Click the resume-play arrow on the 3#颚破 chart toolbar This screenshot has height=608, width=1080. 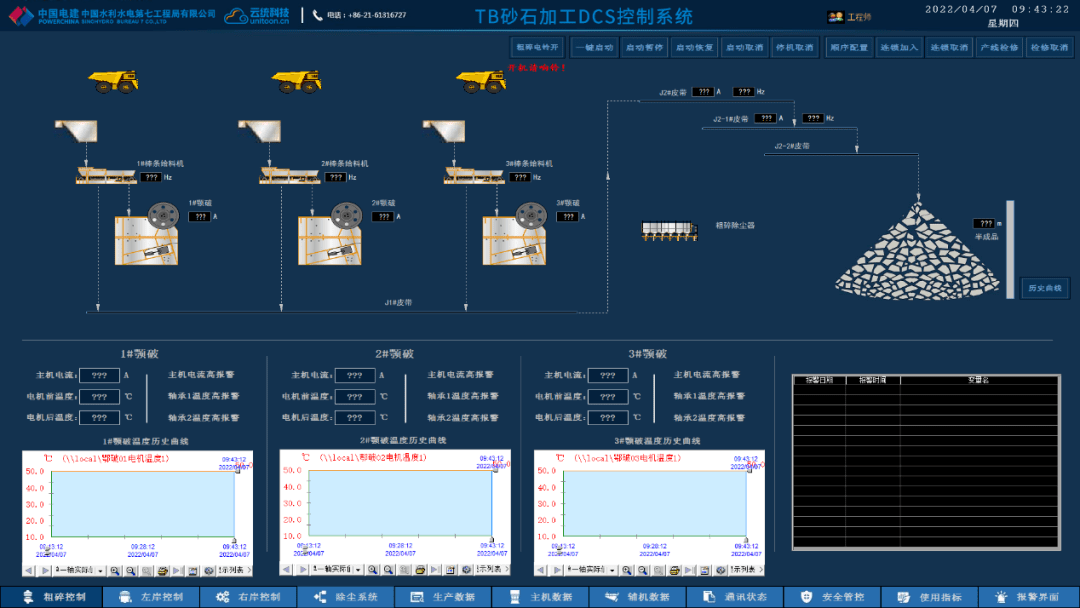[689, 571]
